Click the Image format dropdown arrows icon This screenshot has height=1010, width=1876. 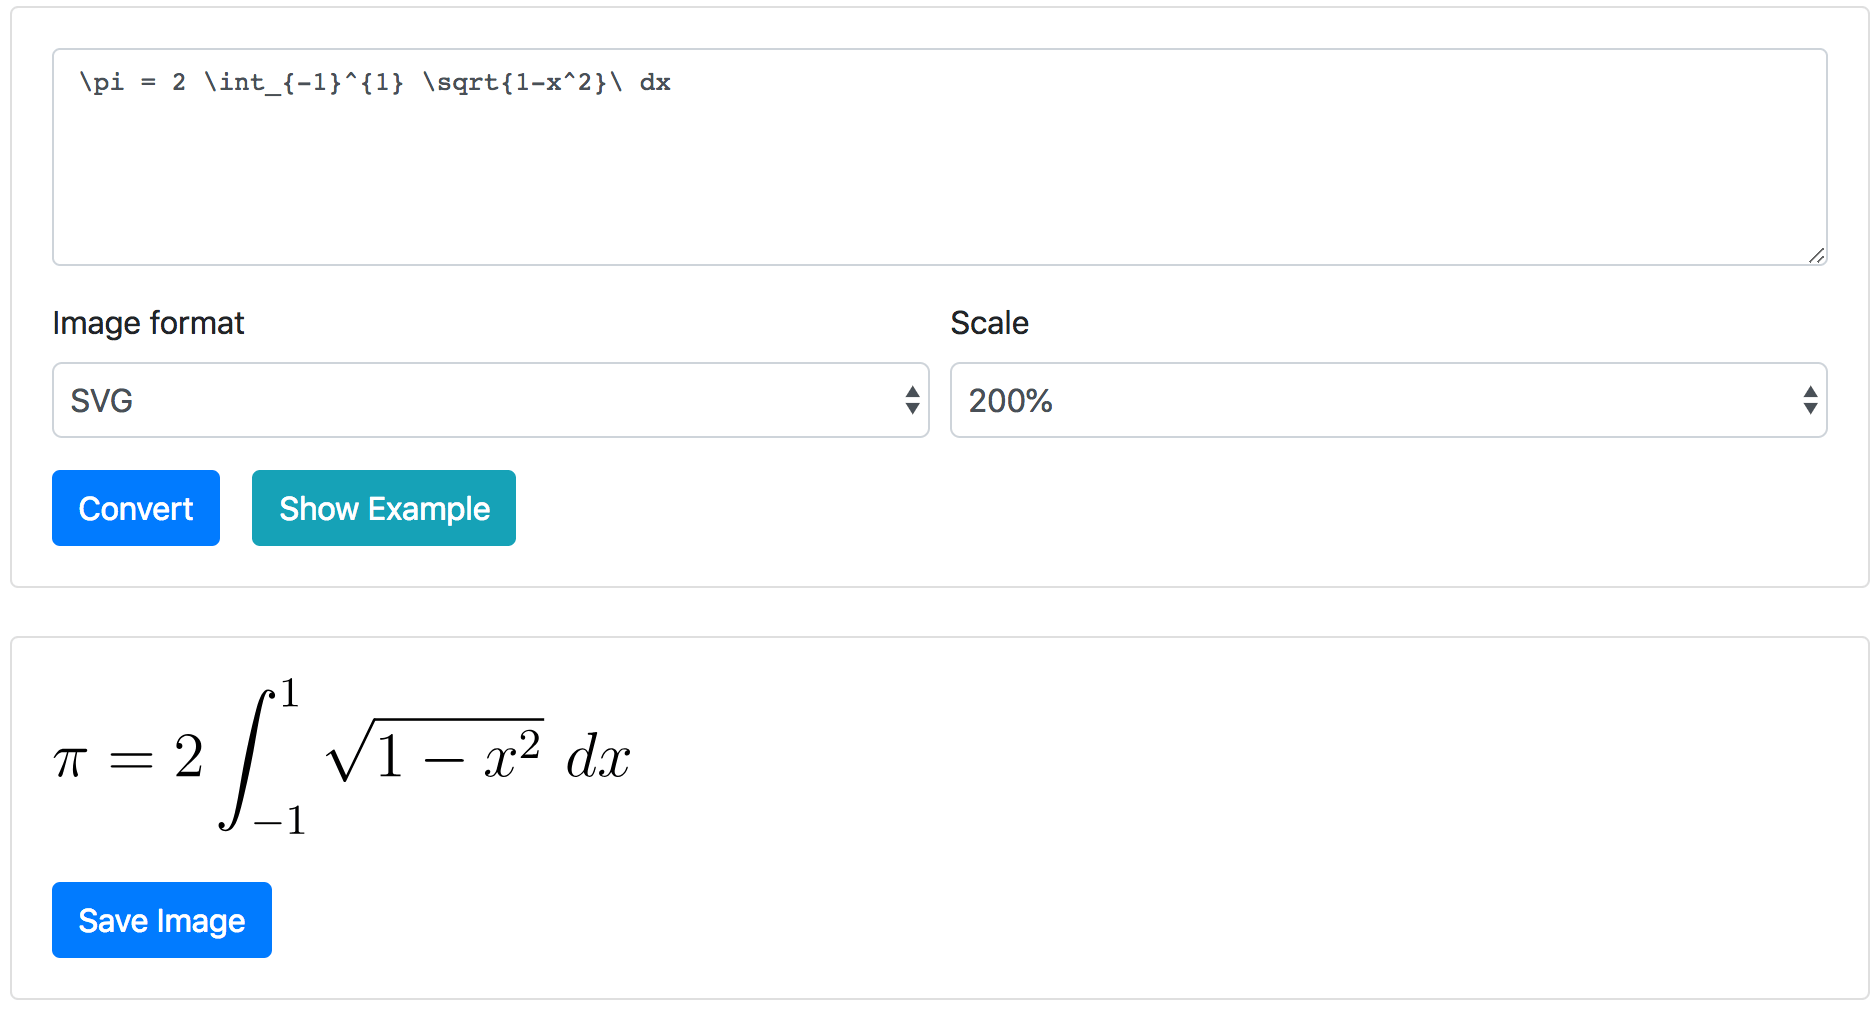[912, 400]
